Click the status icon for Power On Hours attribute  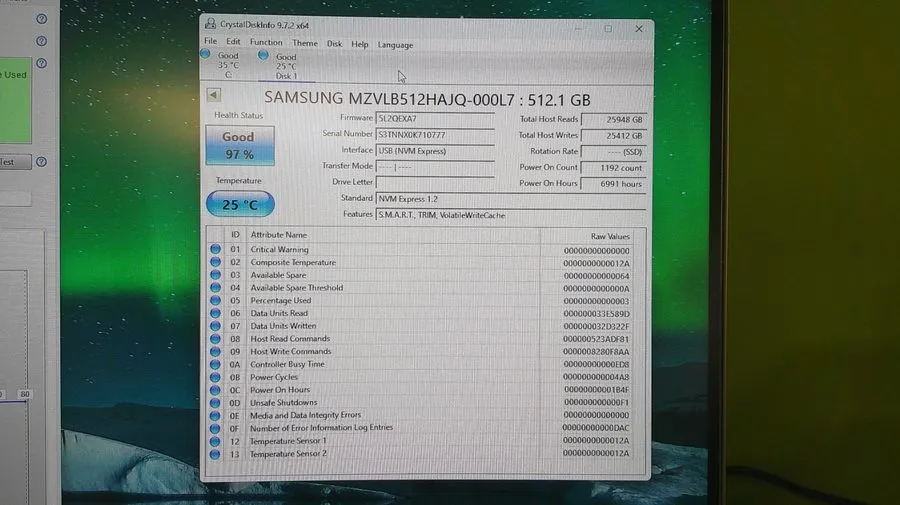(215, 390)
